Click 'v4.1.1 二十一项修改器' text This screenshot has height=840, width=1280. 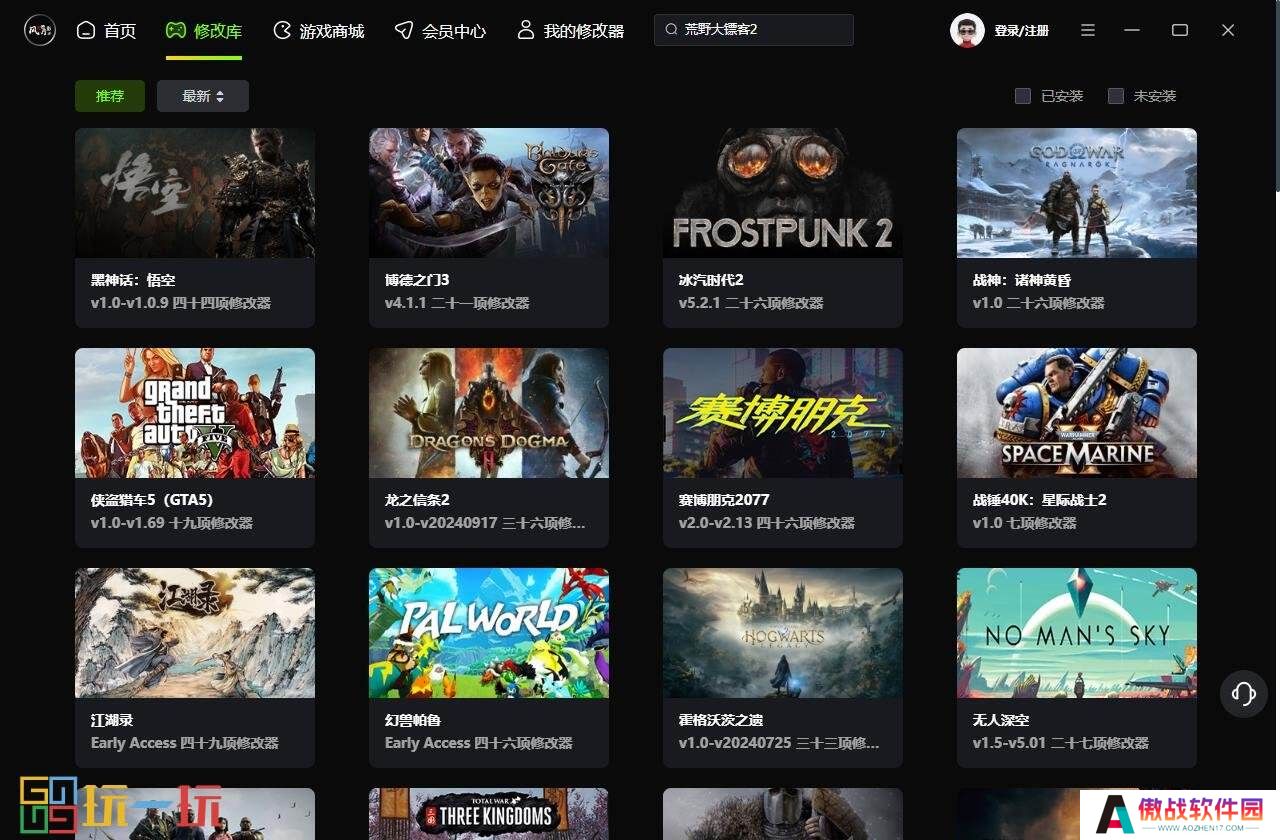457,303
